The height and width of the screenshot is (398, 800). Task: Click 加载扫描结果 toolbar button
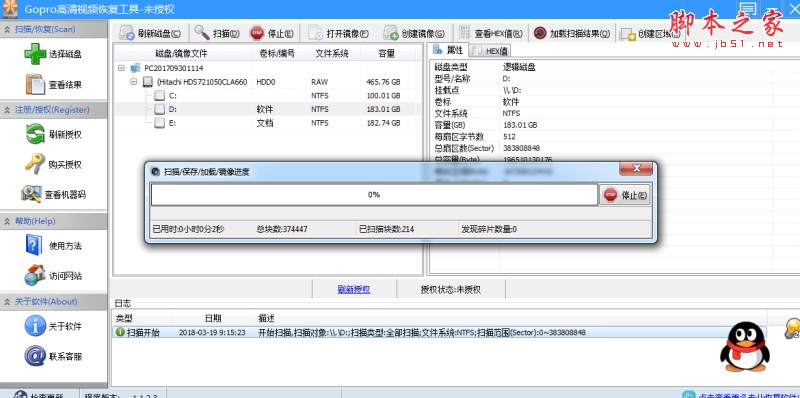[572, 34]
